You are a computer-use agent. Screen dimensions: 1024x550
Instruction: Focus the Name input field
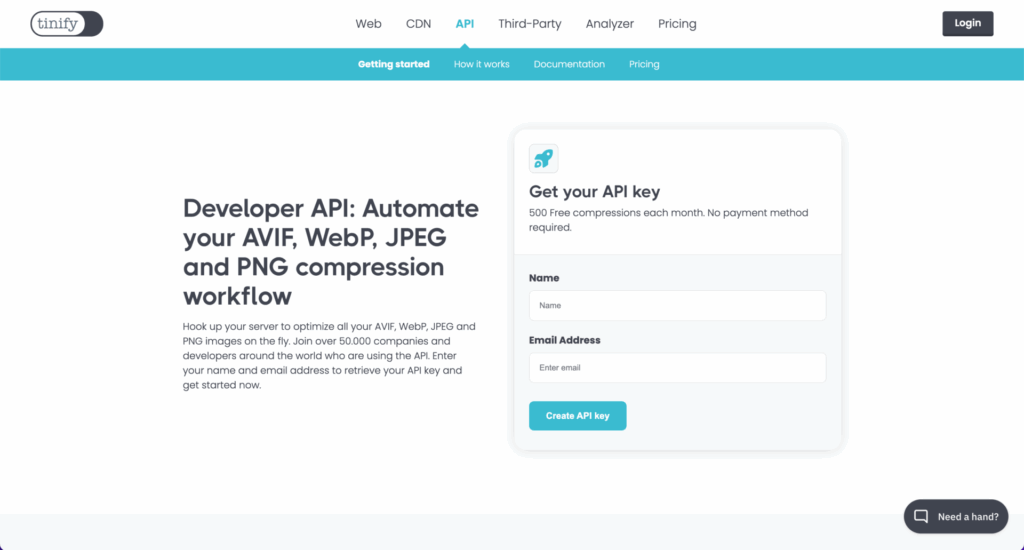point(677,306)
